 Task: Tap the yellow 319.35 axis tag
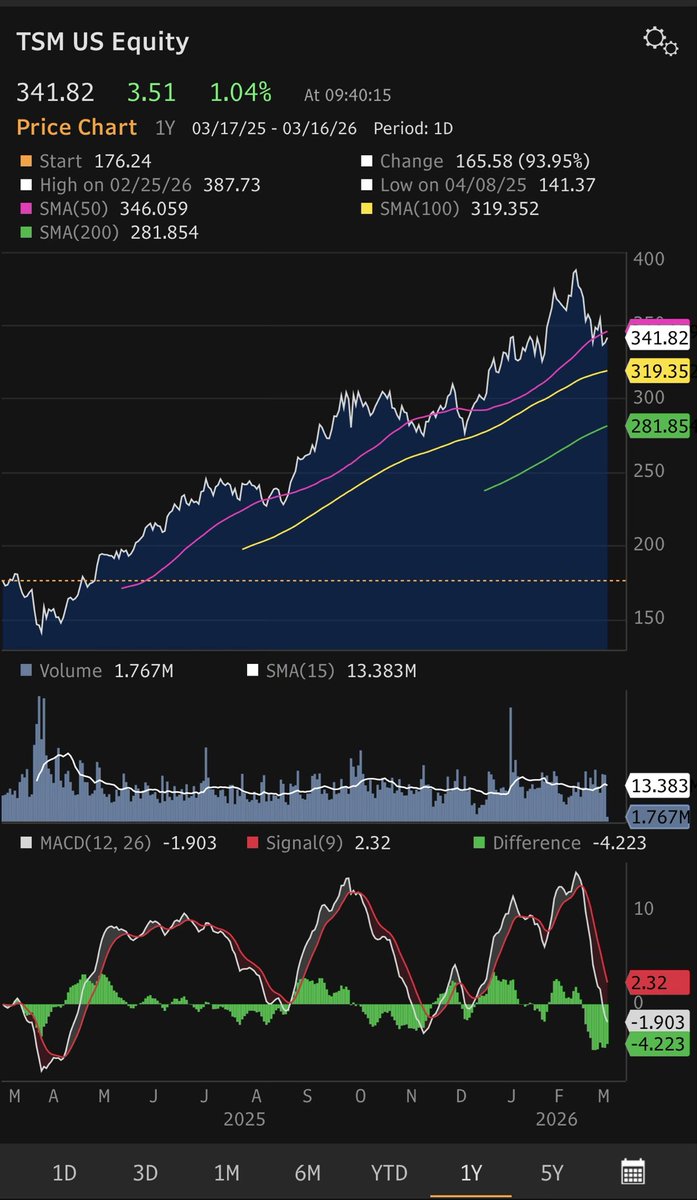click(658, 372)
